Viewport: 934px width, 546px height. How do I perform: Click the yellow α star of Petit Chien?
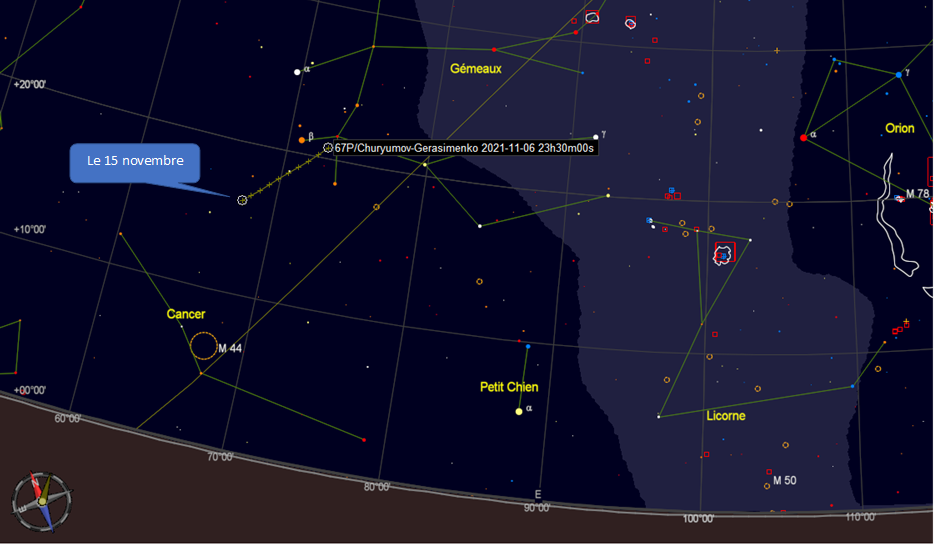tap(519, 411)
